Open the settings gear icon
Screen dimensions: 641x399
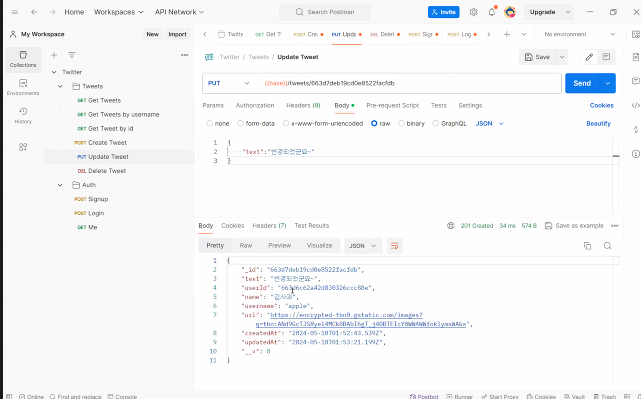(x=473, y=12)
